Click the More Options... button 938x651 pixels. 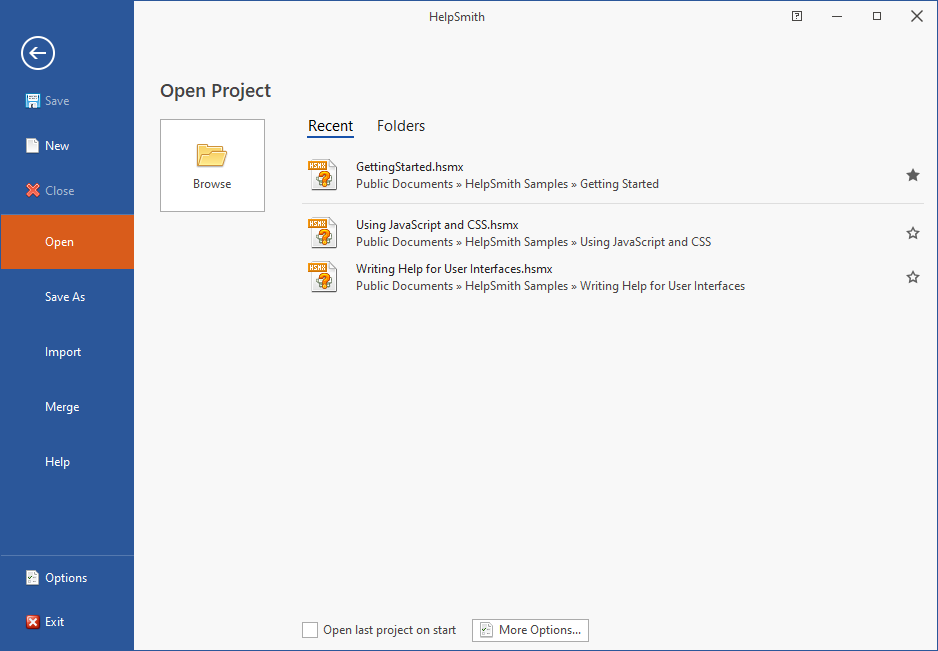click(x=530, y=630)
